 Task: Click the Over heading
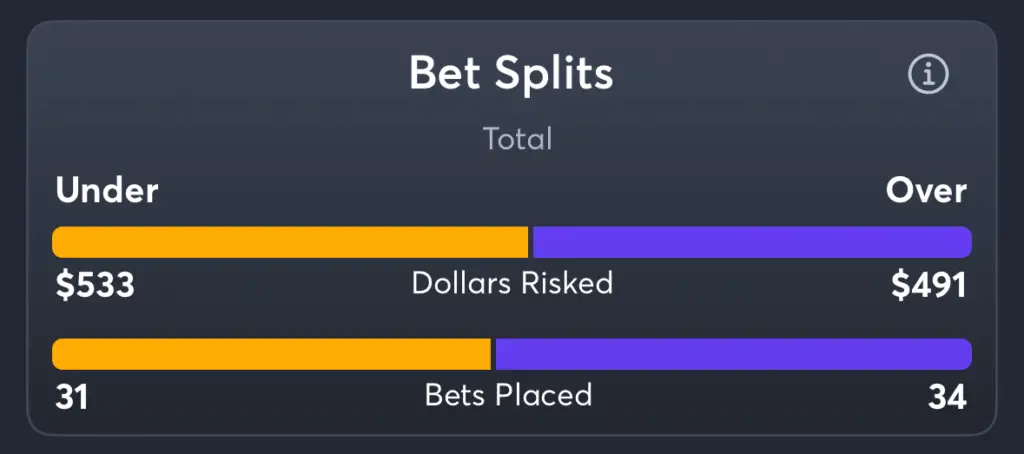[x=926, y=191]
